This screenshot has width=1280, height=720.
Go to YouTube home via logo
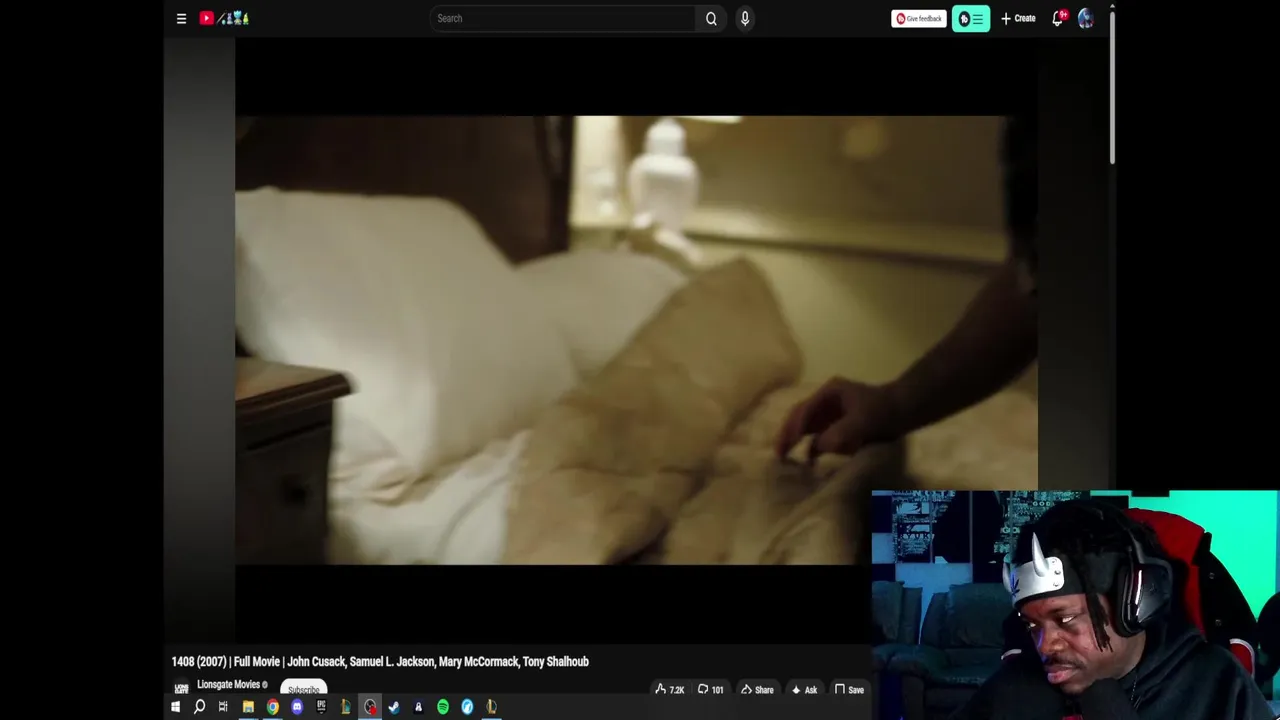click(x=224, y=18)
